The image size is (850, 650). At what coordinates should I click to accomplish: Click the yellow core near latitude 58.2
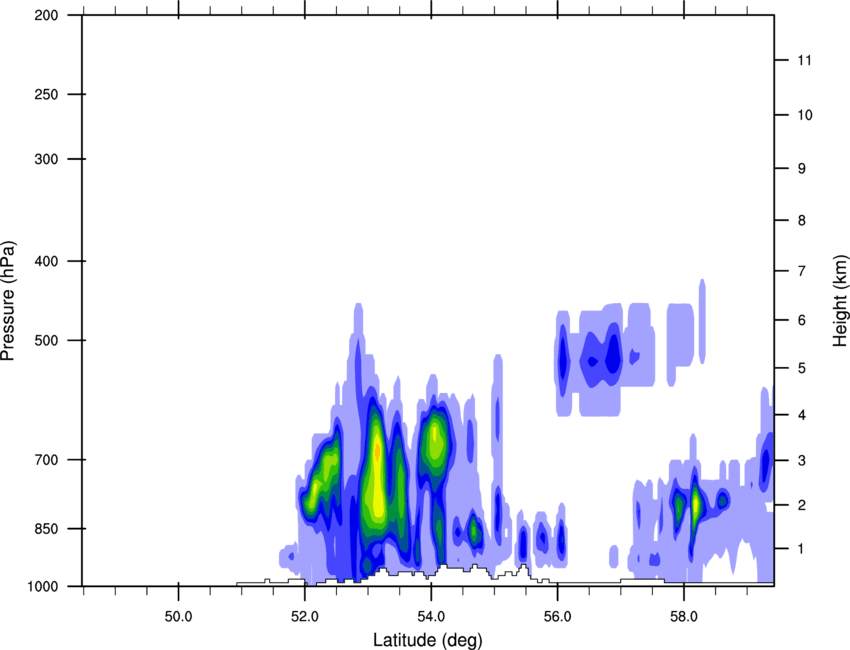coord(696,504)
